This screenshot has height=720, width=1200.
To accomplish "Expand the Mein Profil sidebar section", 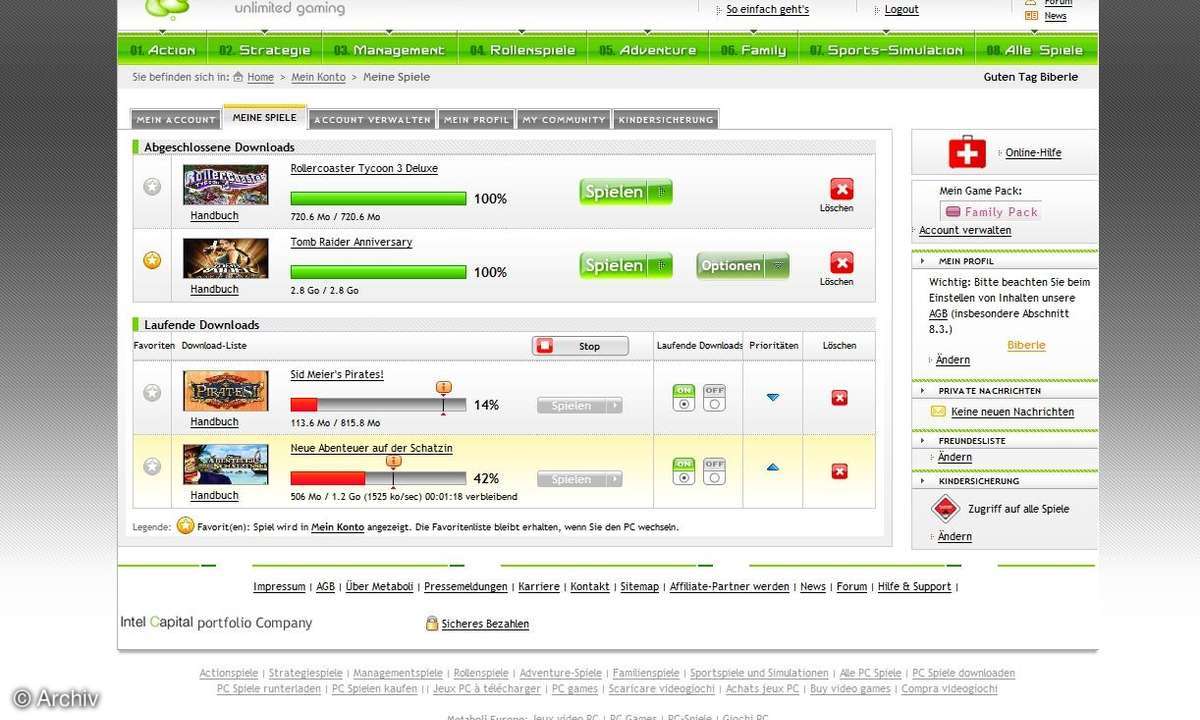I will (x=921, y=261).
